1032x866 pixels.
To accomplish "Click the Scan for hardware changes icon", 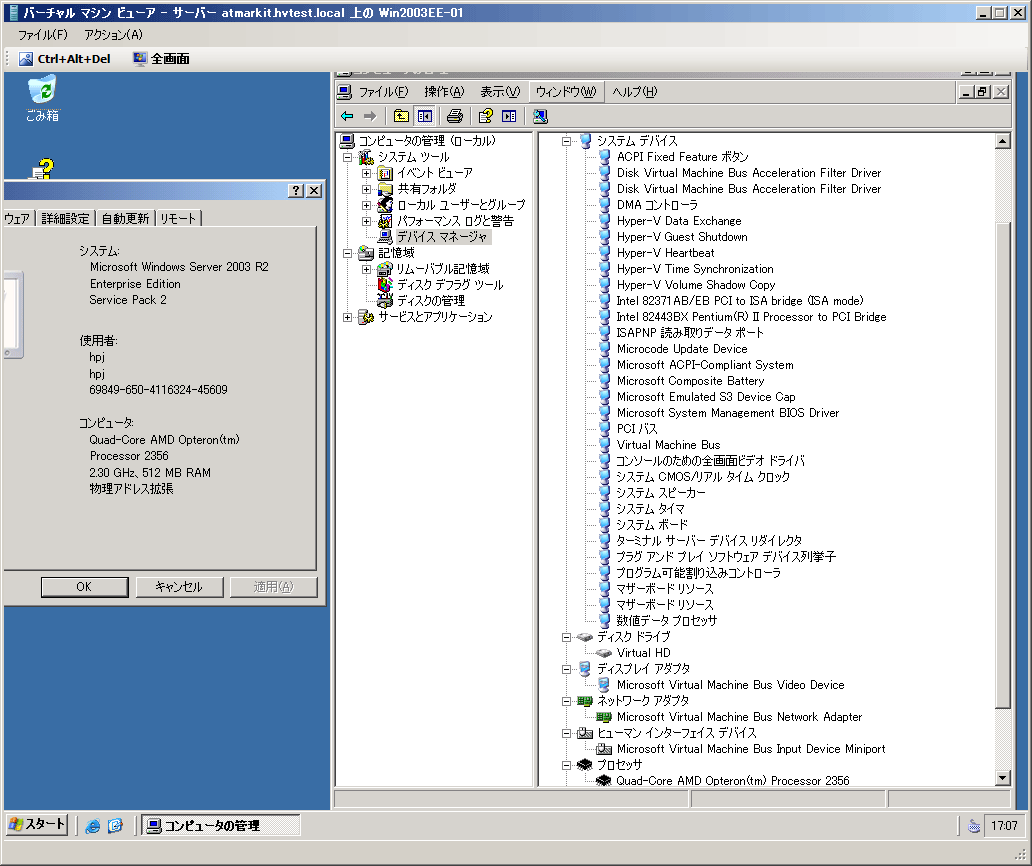I will click(x=540, y=116).
